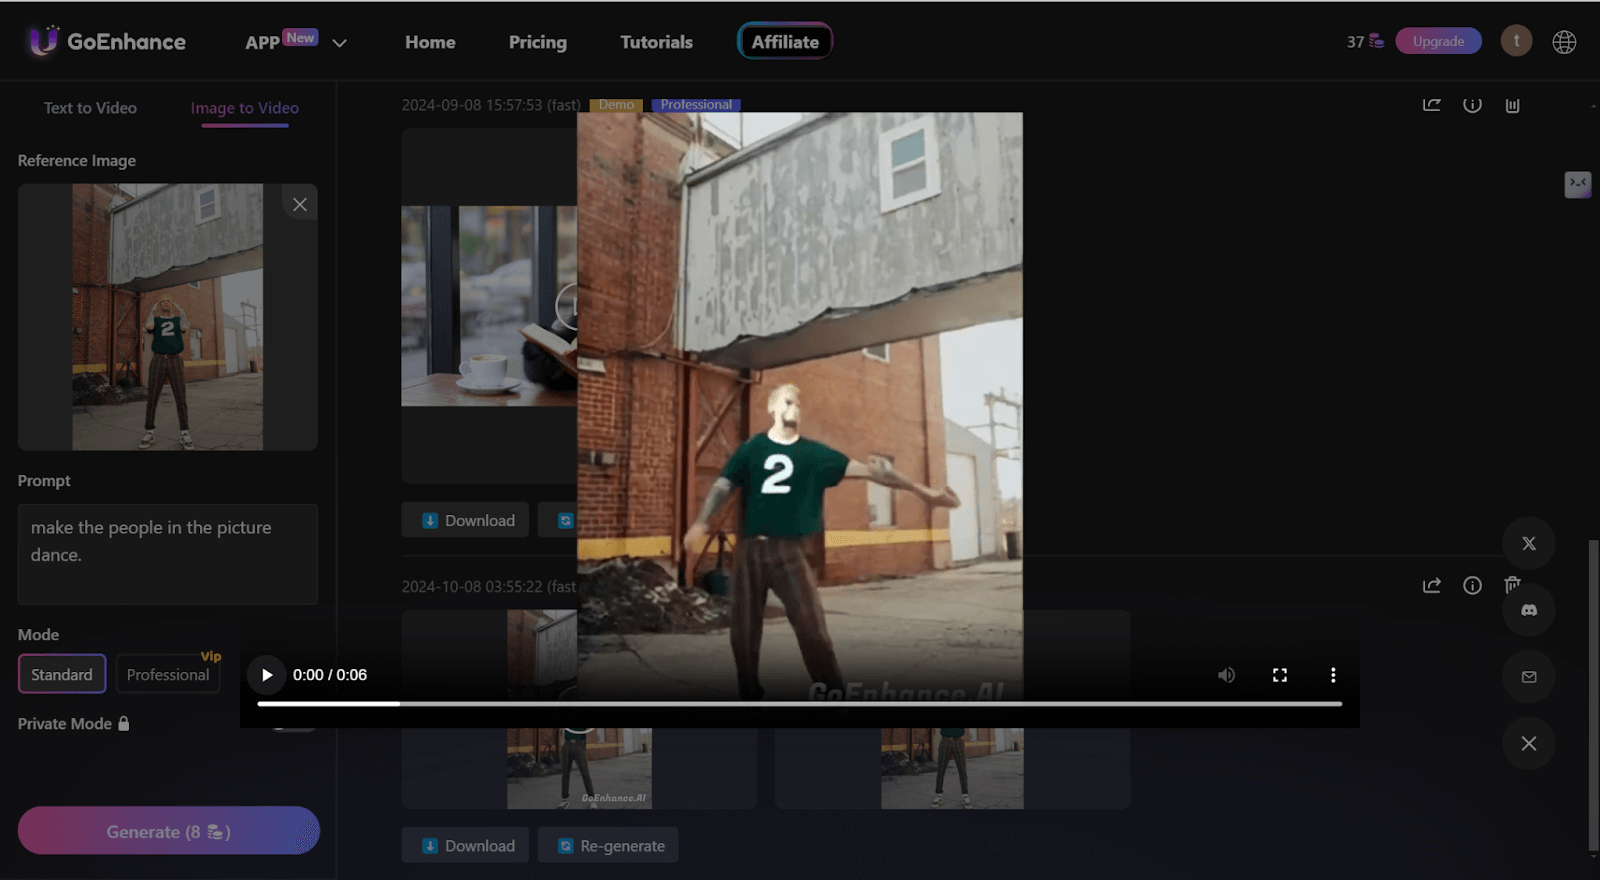The height and width of the screenshot is (880, 1600).
Task: Click the Upgrade button
Action: (x=1438, y=41)
